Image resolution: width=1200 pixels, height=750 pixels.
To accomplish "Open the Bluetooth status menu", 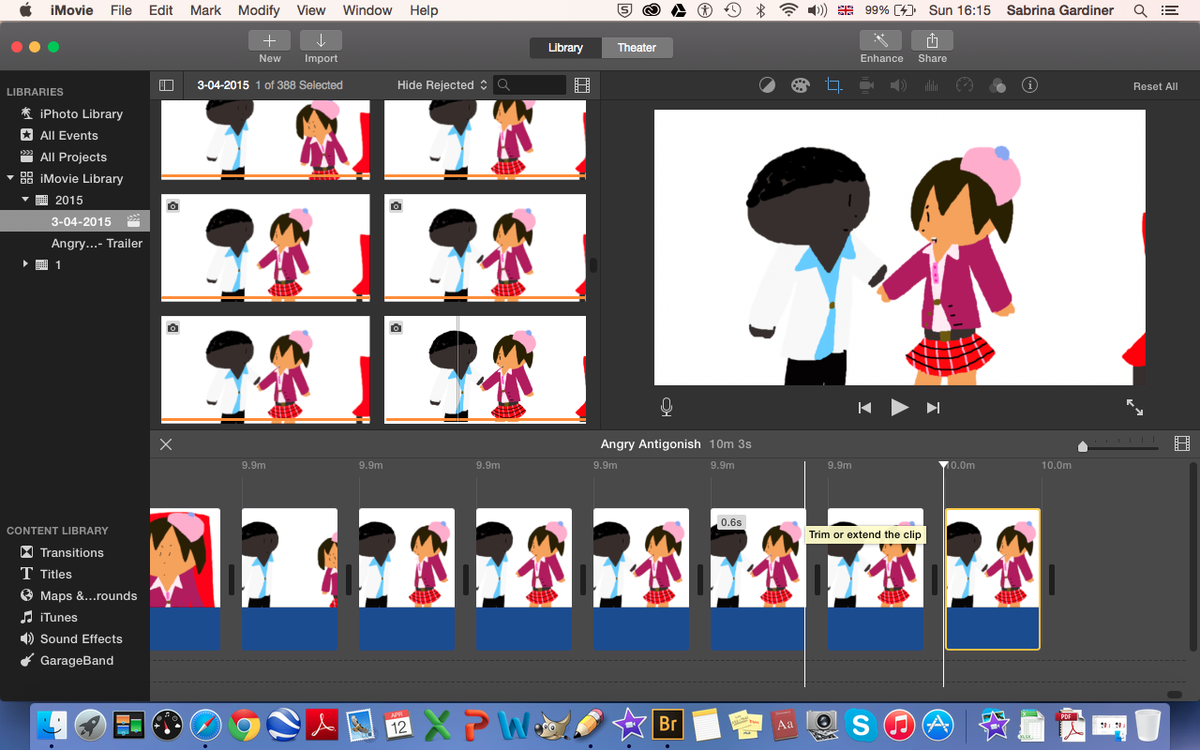I will click(x=760, y=10).
